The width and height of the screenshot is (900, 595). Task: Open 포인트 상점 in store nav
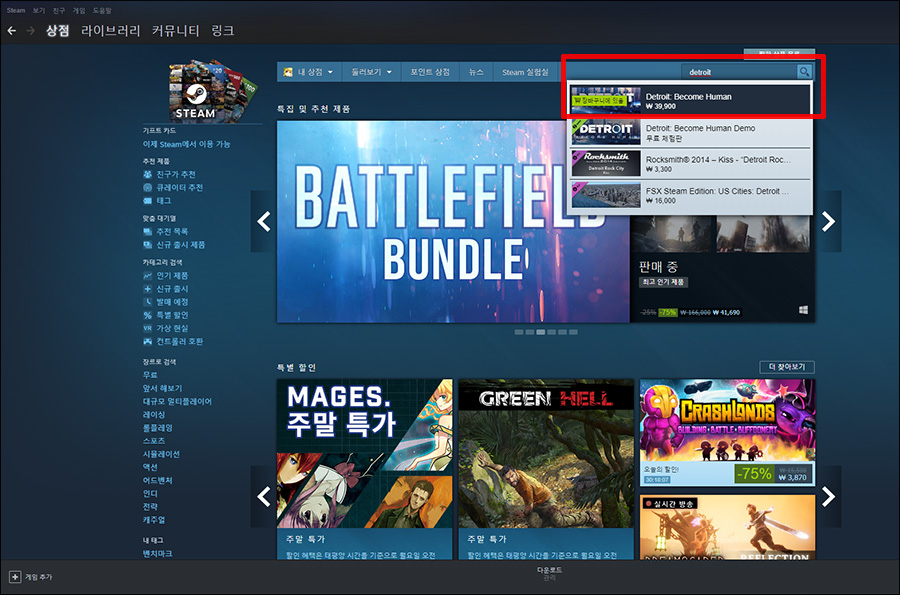(x=430, y=72)
